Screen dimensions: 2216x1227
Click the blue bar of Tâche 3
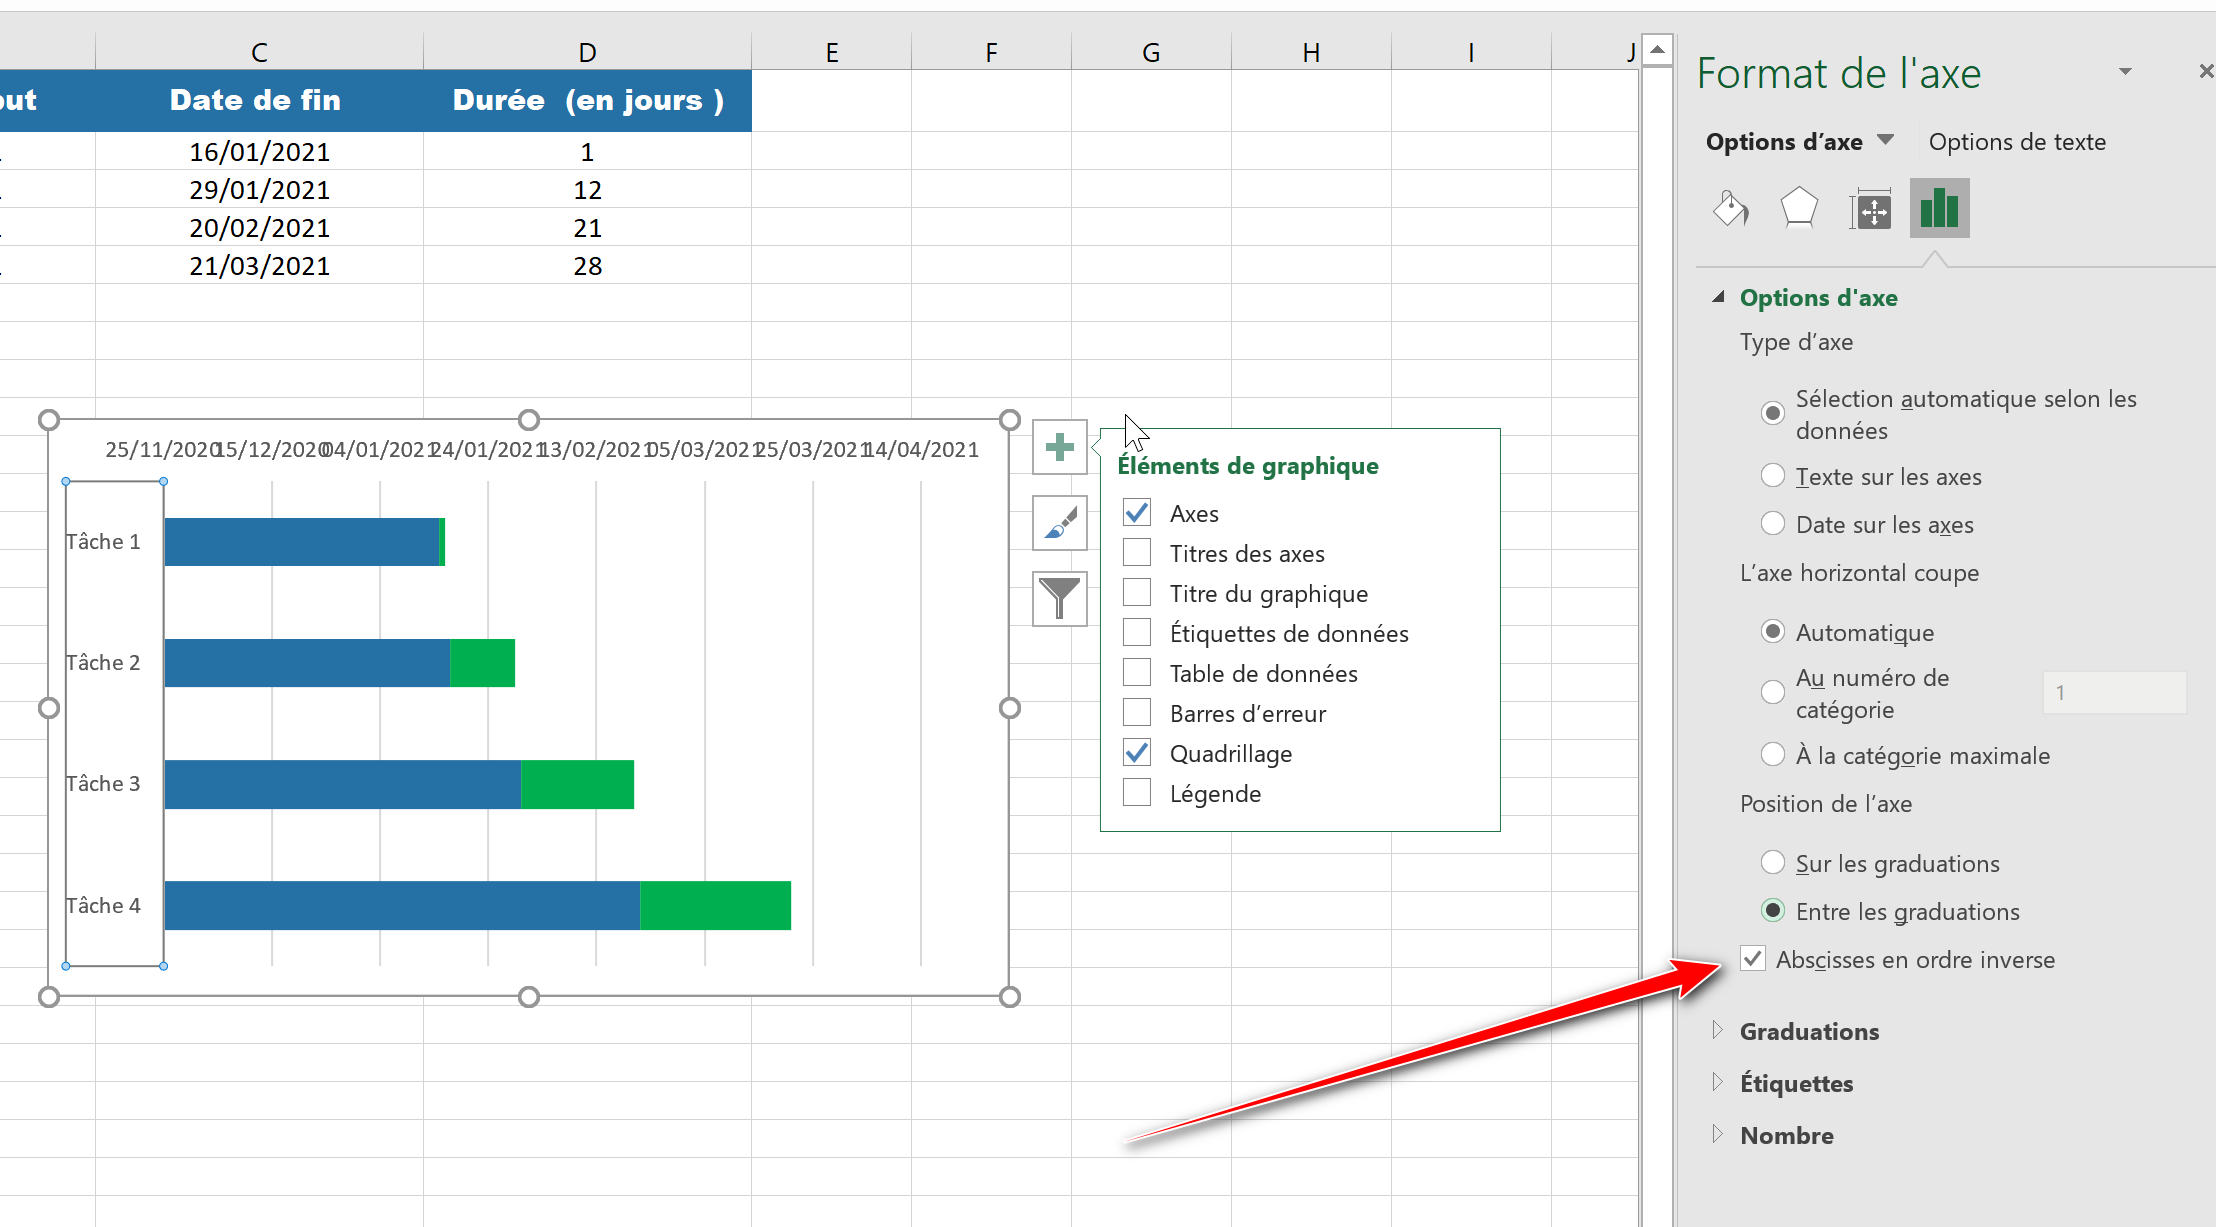pos(343,784)
